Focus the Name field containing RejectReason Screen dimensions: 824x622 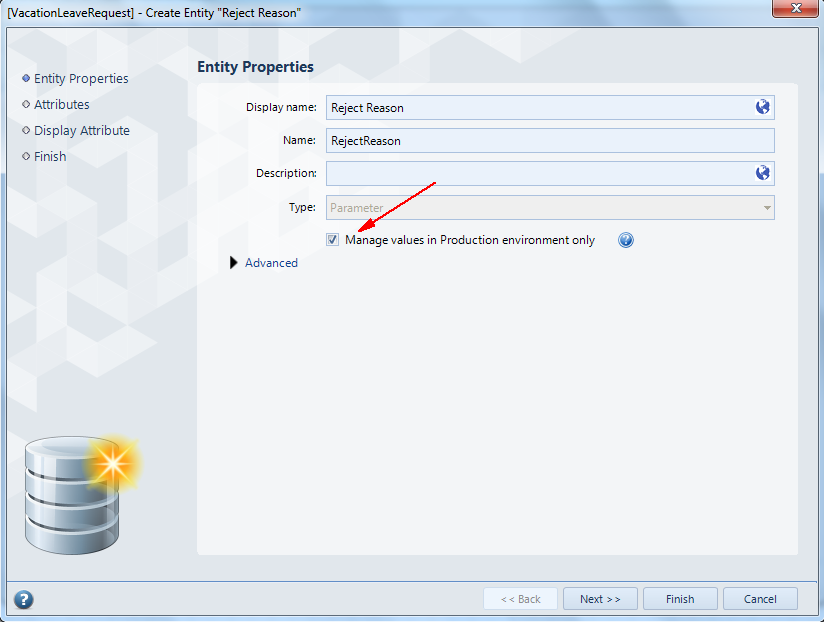[550, 141]
